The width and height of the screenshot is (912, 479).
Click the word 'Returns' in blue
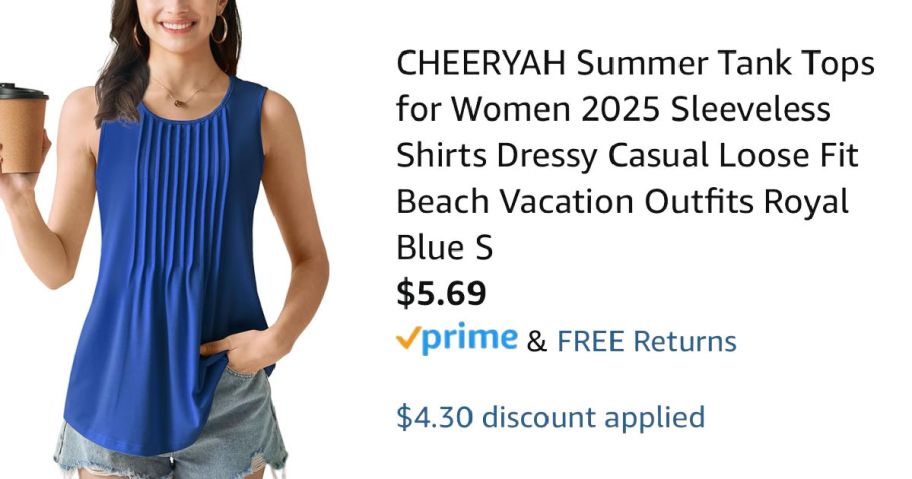[685, 341]
